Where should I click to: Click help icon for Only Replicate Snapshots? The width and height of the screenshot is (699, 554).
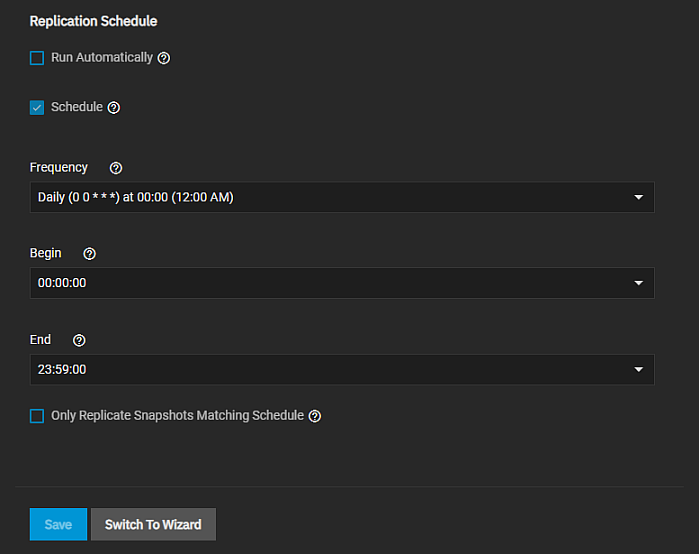pyautogui.click(x=315, y=416)
